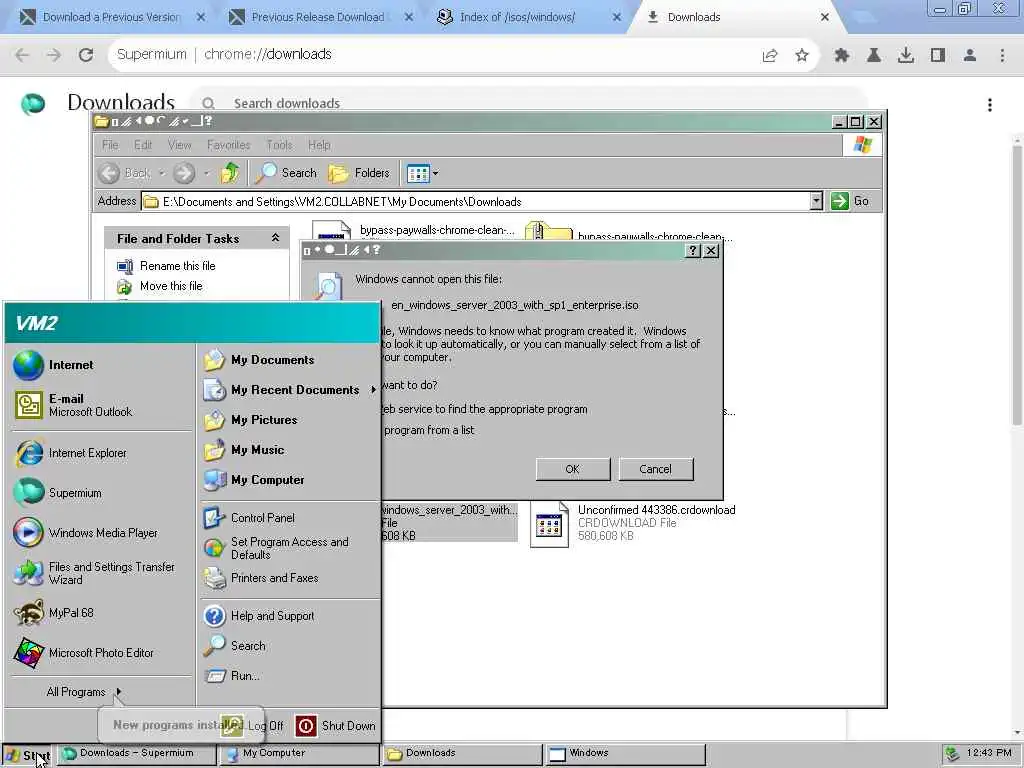1024x768 pixels.
Task: Open View menu in Explorer
Action: (x=180, y=145)
